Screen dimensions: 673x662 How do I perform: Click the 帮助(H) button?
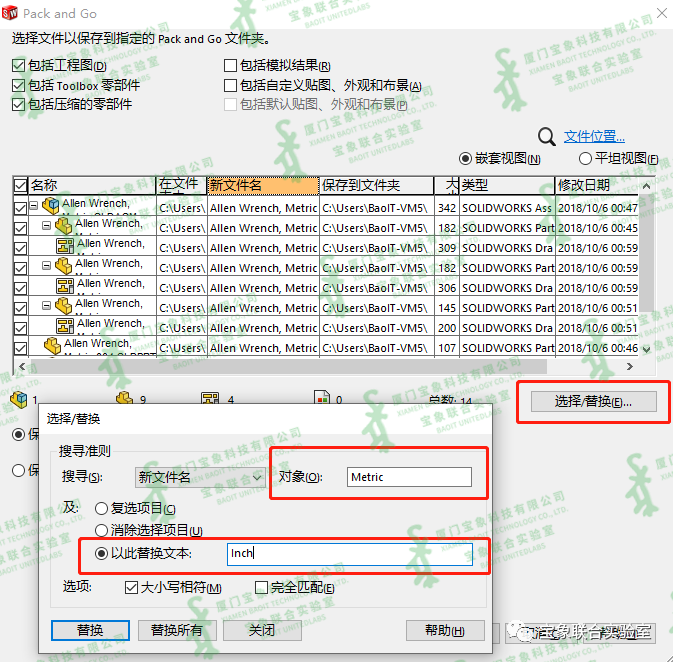[x=445, y=630]
